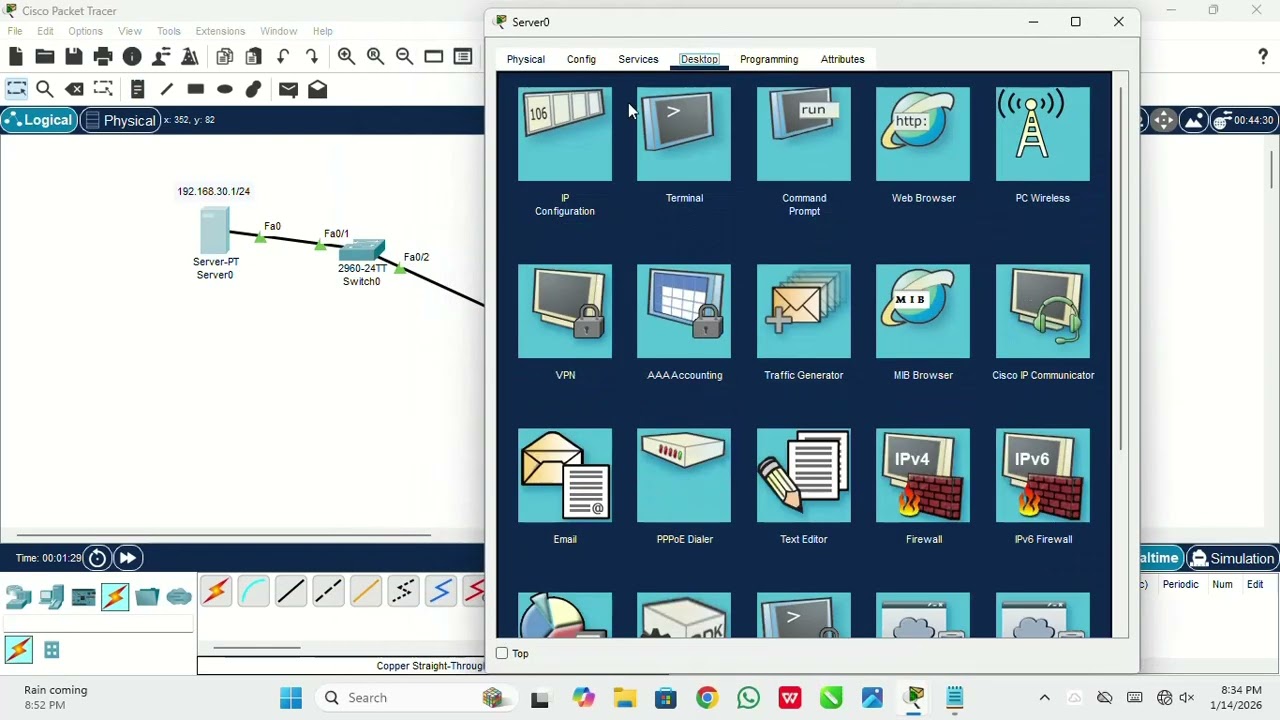Open the Programming tab
Screen dimensions: 1280x720
point(769,59)
